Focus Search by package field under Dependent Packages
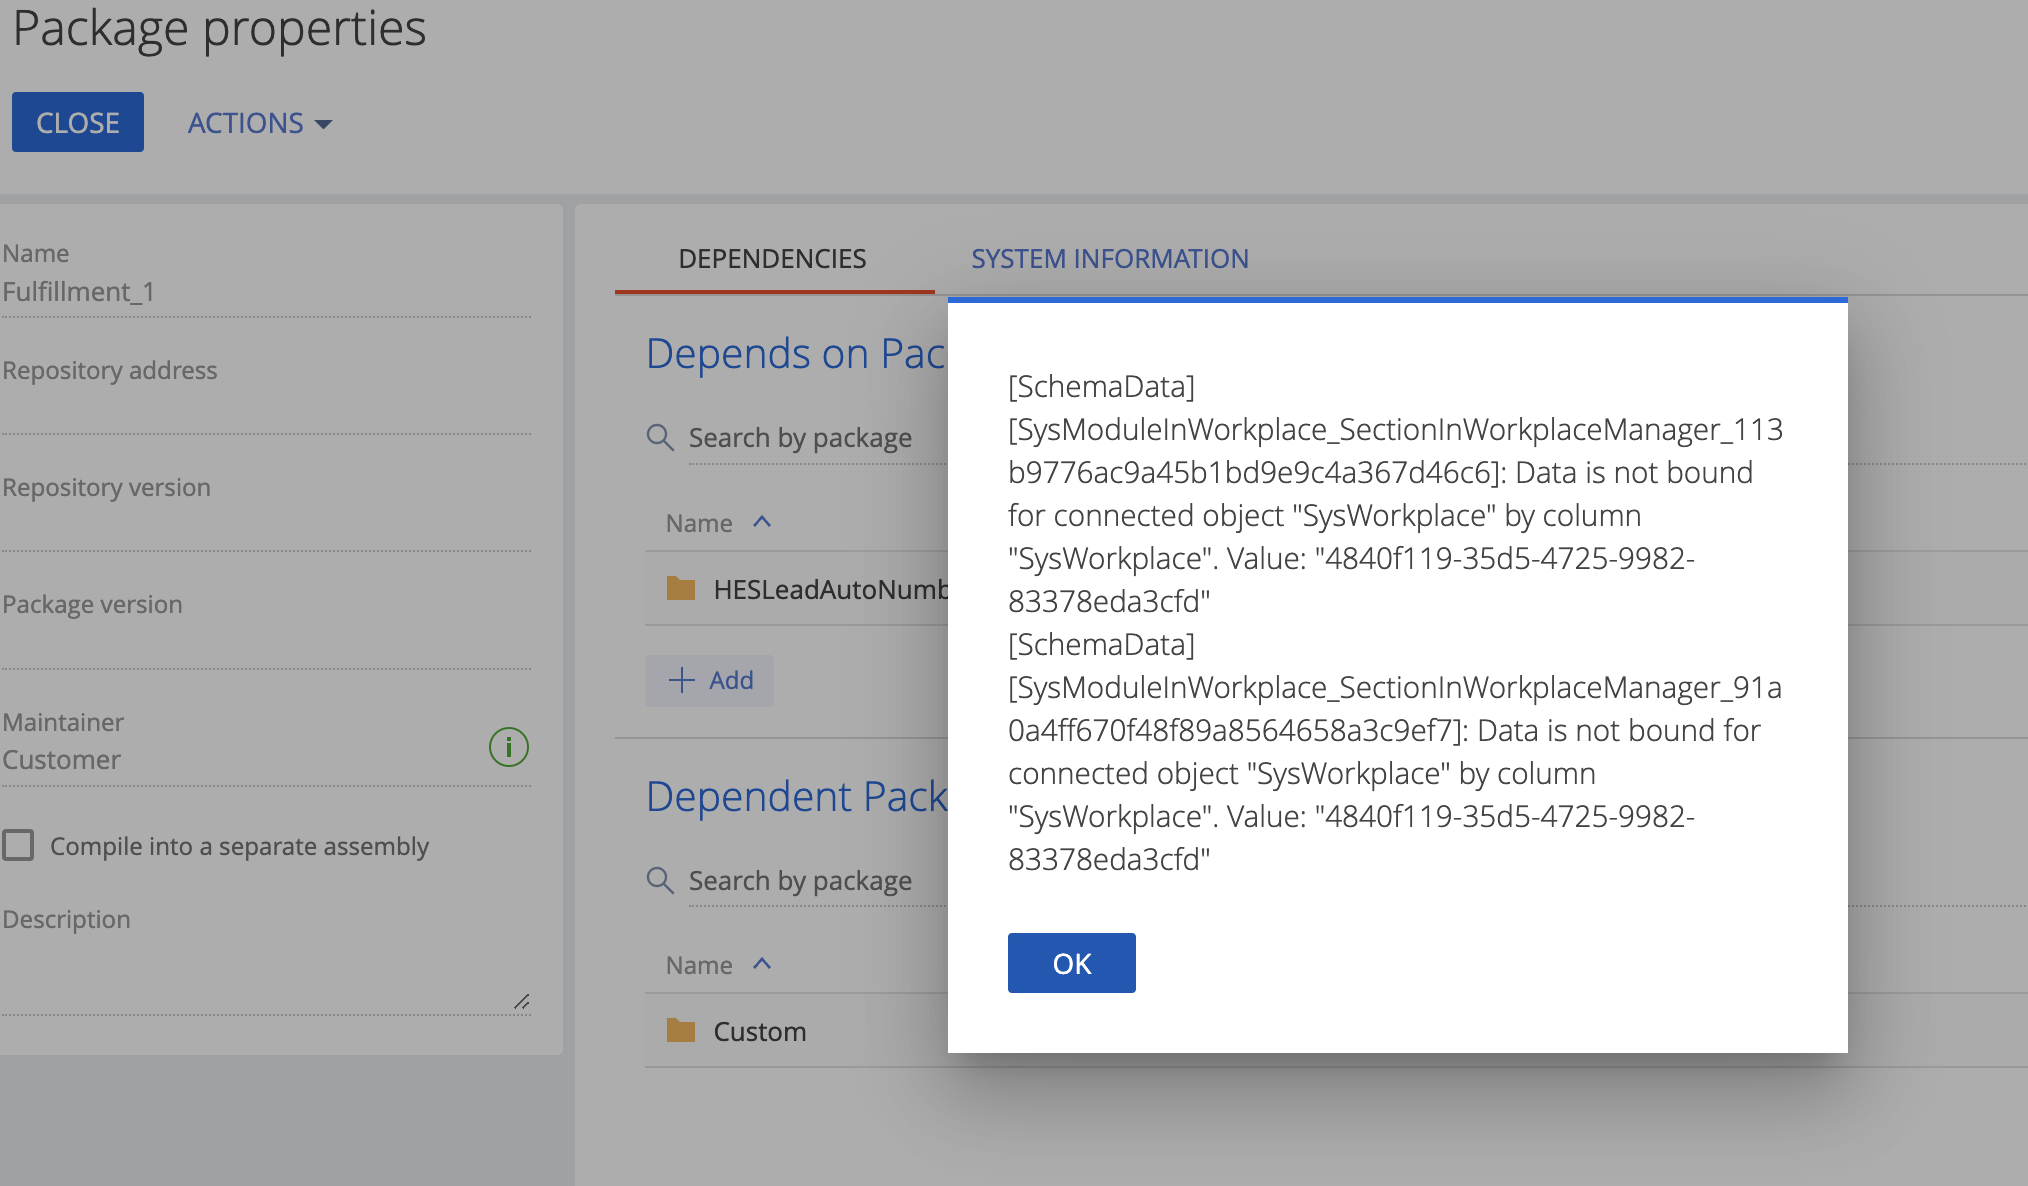Screen dimensions: 2028x1186 click(x=816, y=881)
